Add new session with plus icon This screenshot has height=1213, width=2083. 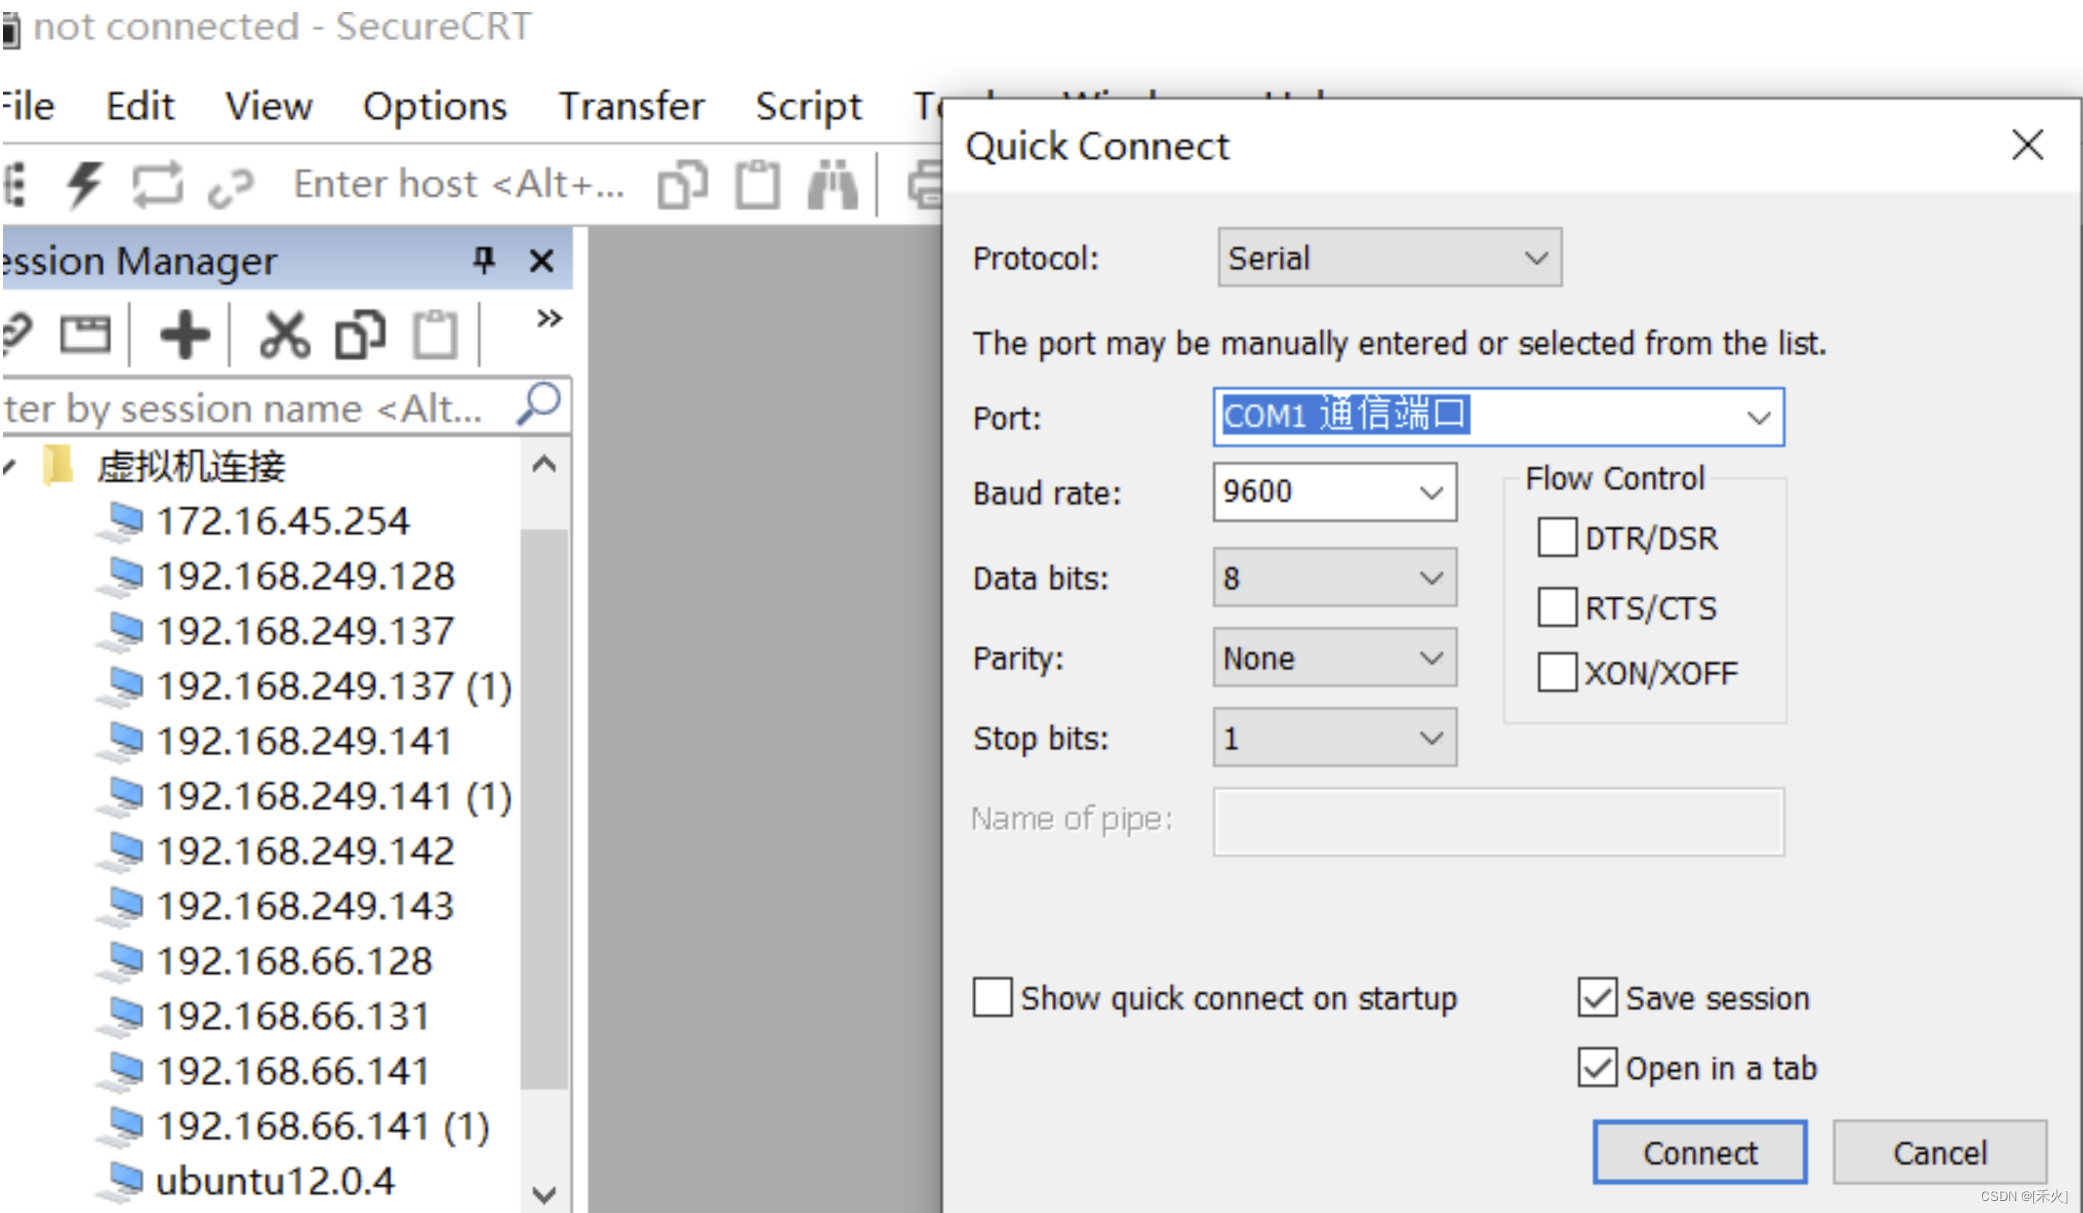[185, 335]
